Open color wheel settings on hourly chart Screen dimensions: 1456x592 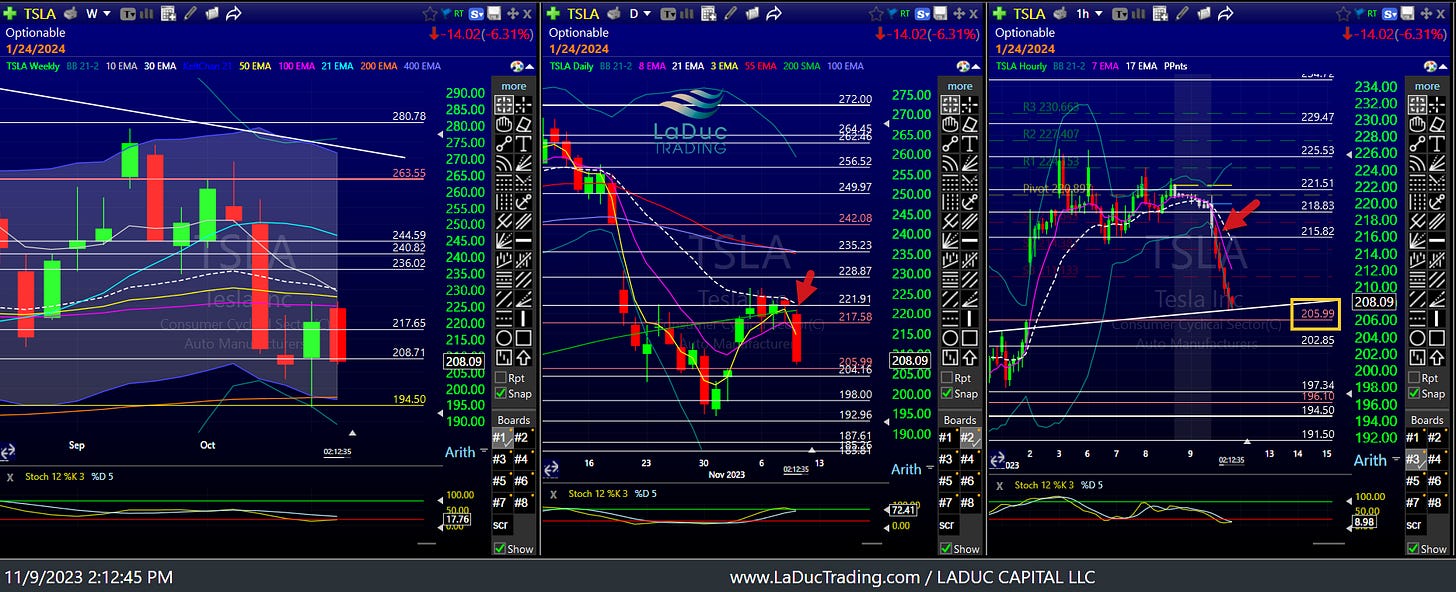[1429, 66]
